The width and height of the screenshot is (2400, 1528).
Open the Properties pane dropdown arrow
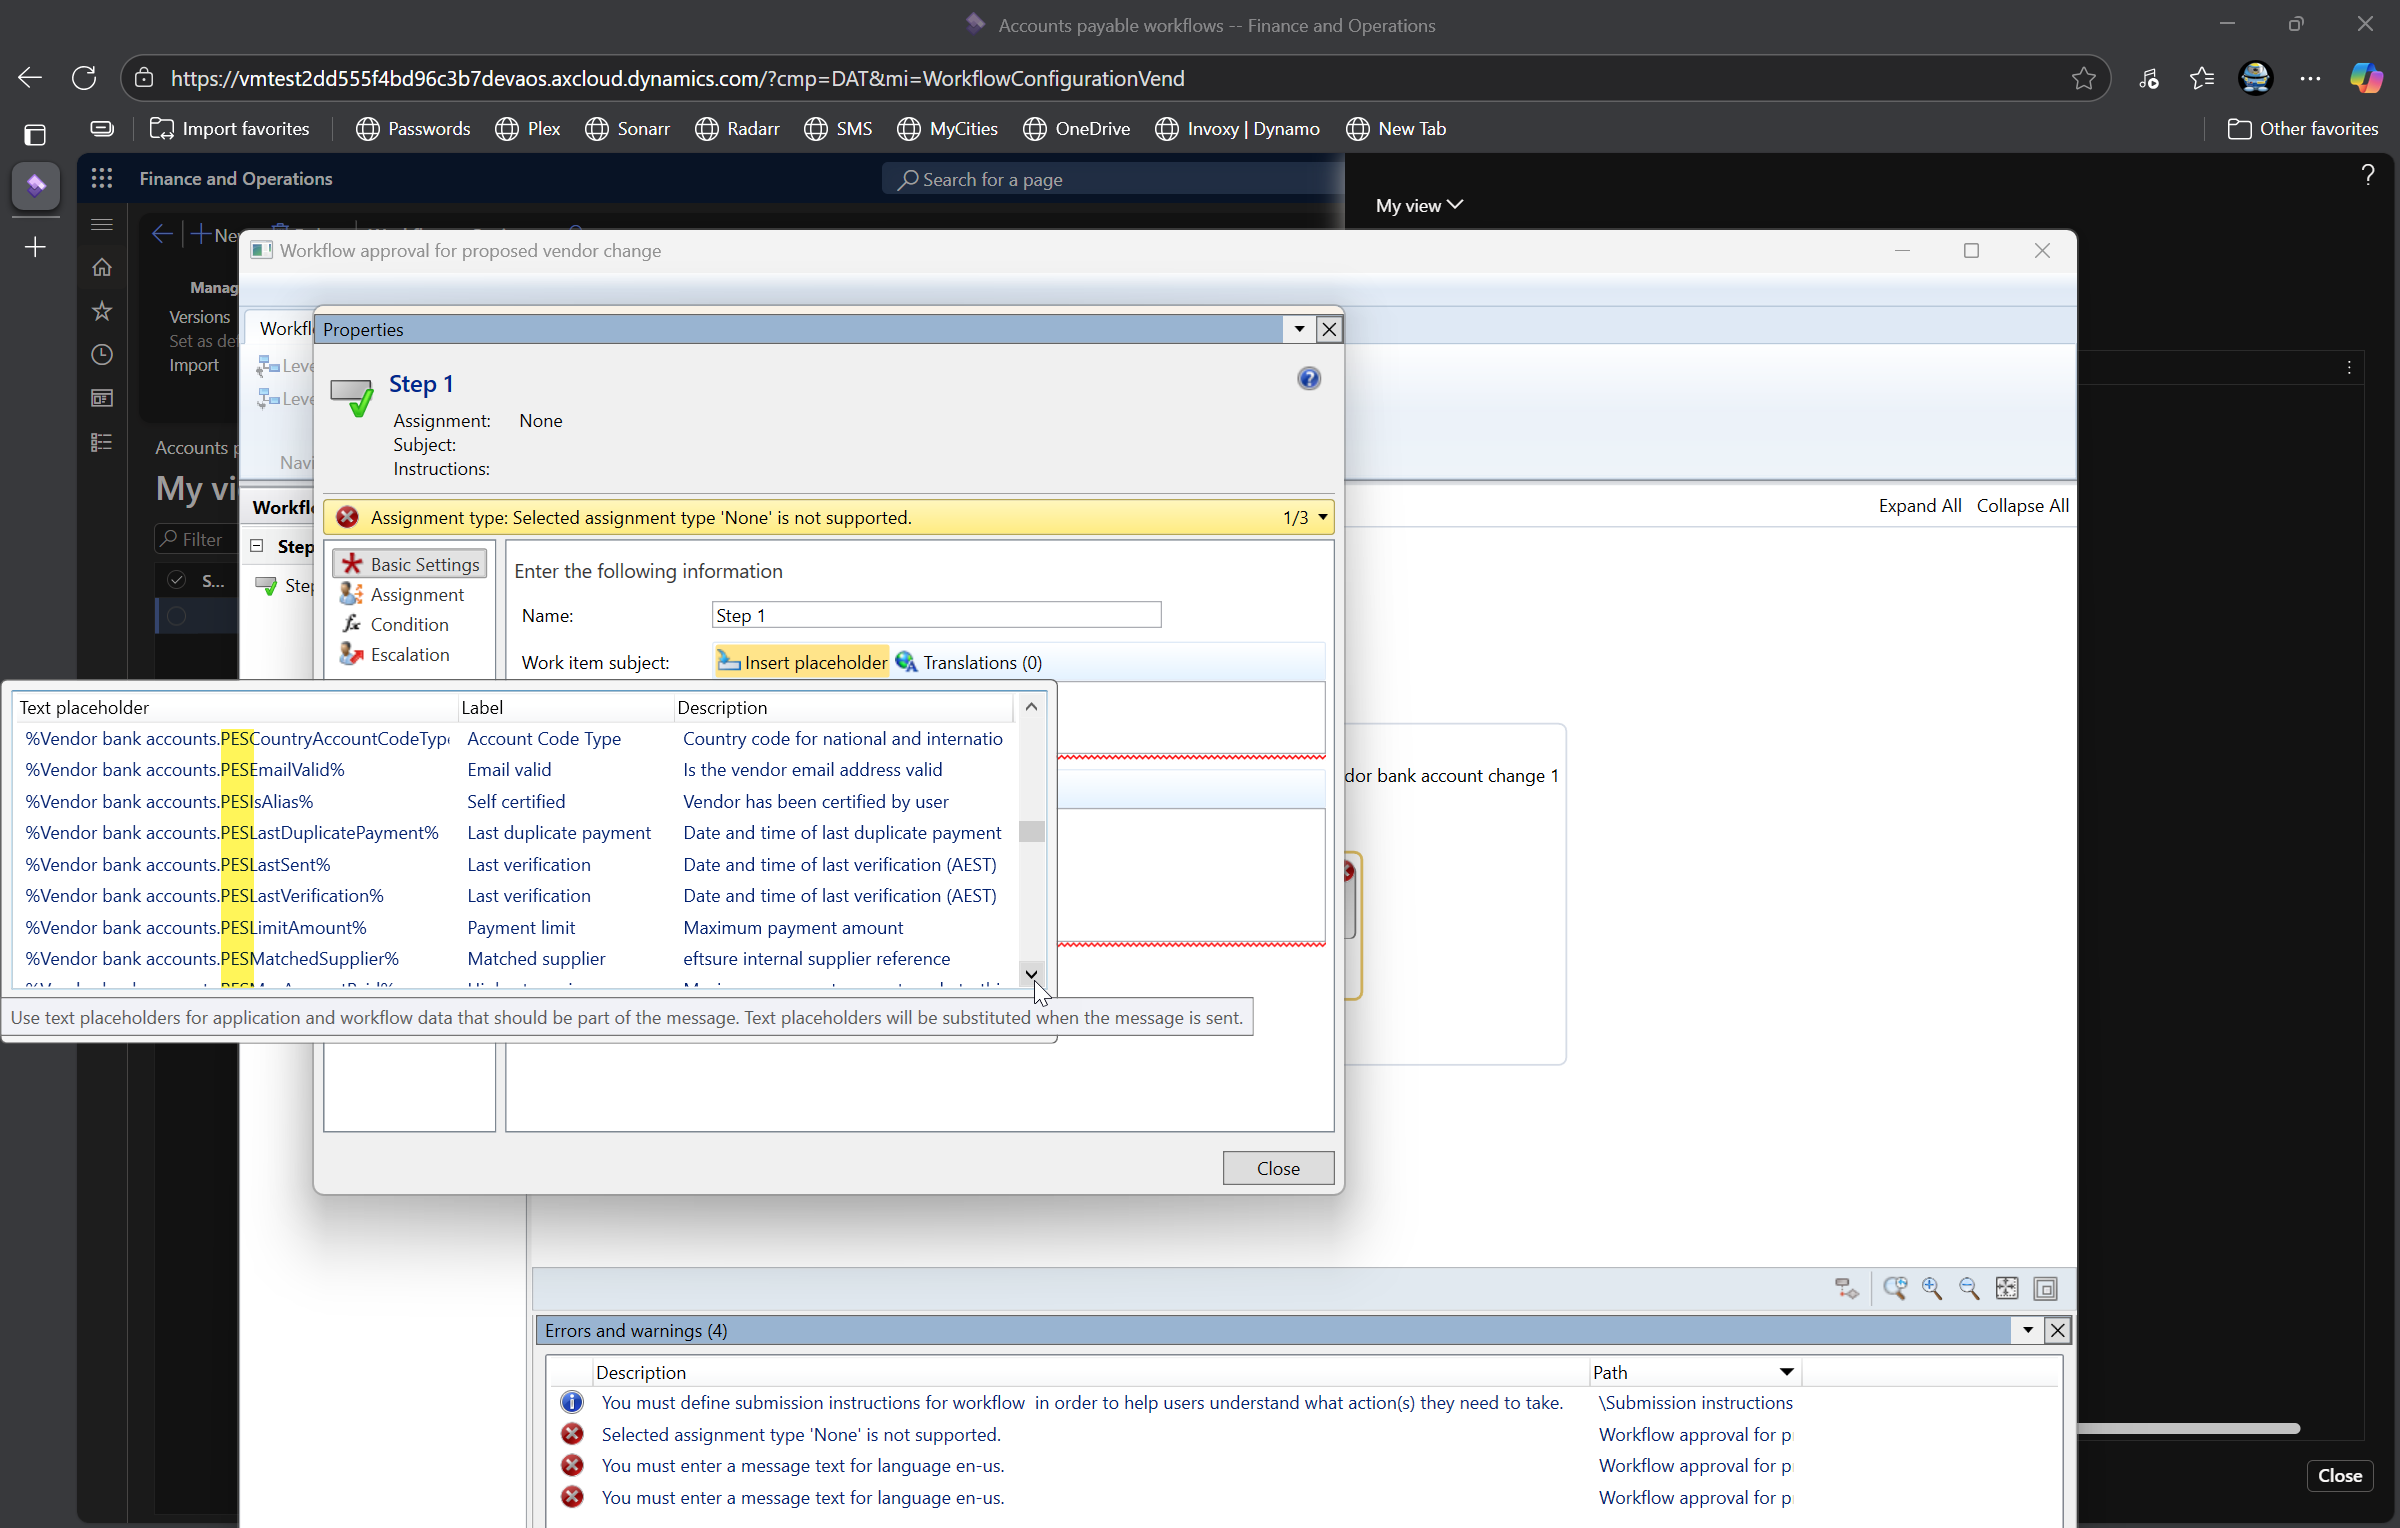[x=1299, y=329]
